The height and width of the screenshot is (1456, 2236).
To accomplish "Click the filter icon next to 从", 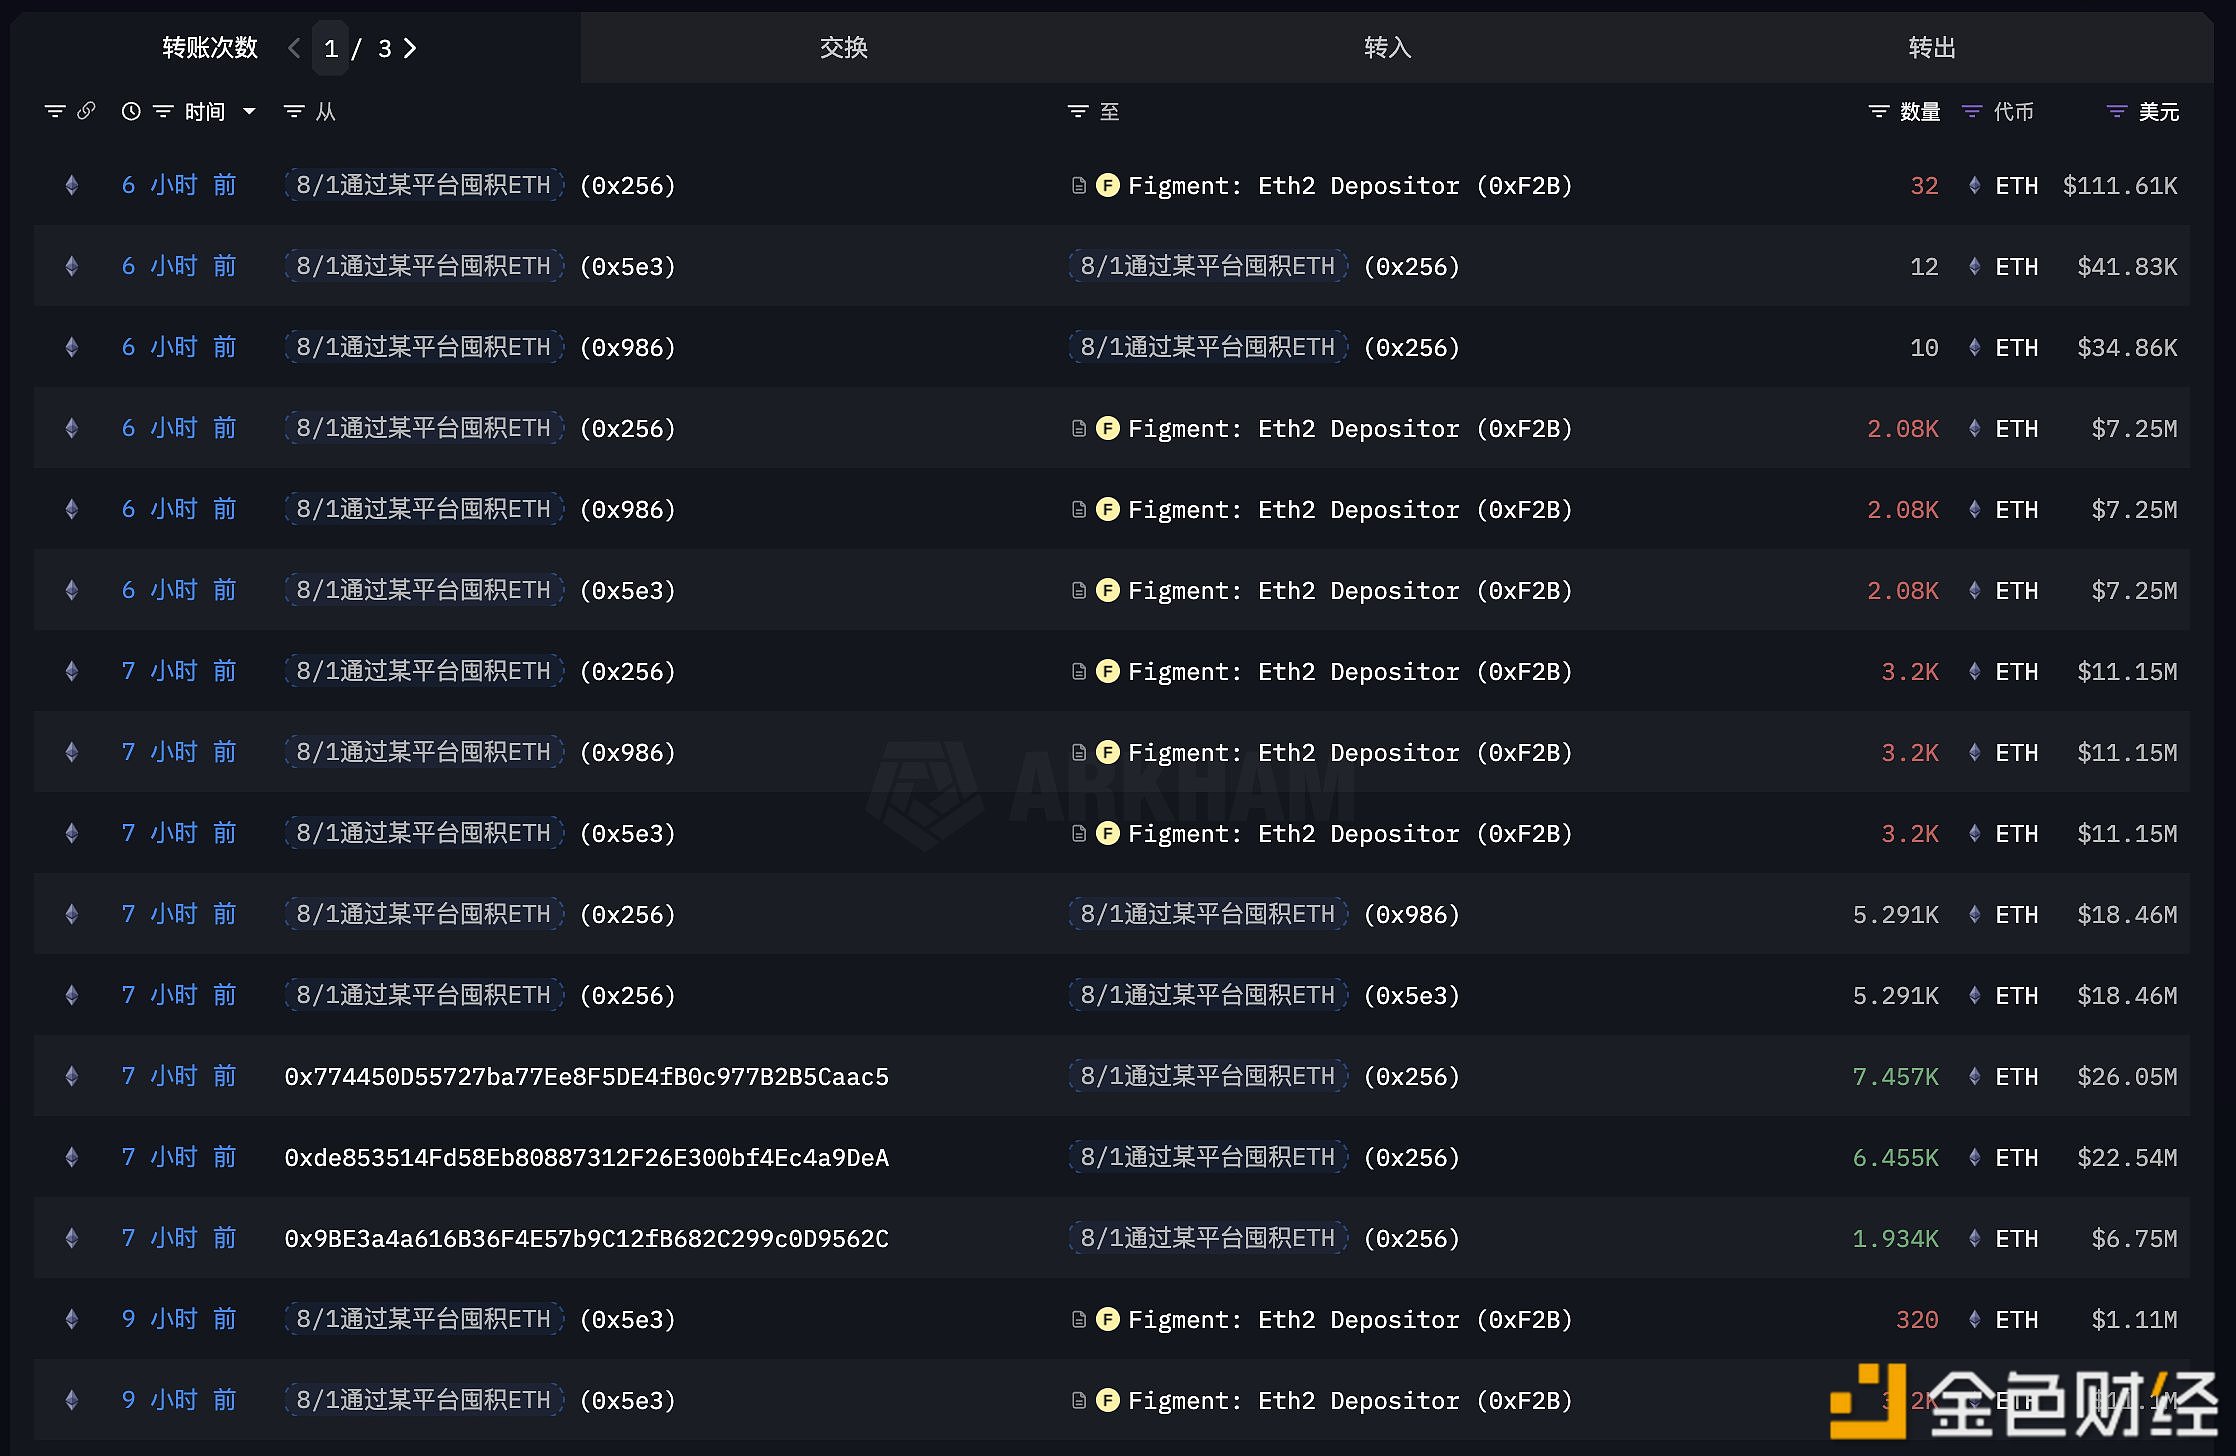I will coord(294,111).
